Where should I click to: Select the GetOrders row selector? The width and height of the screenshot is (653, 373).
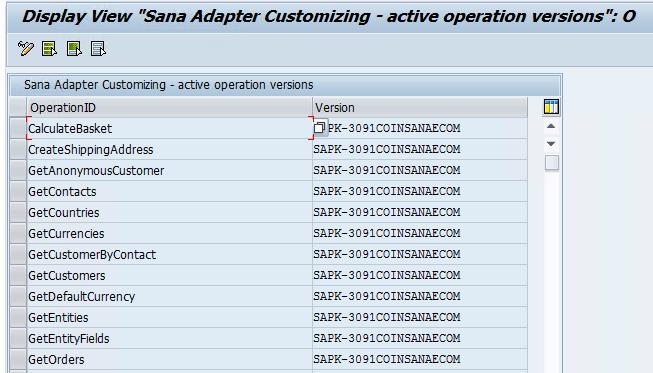pyautogui.click(x=18, y=359)
